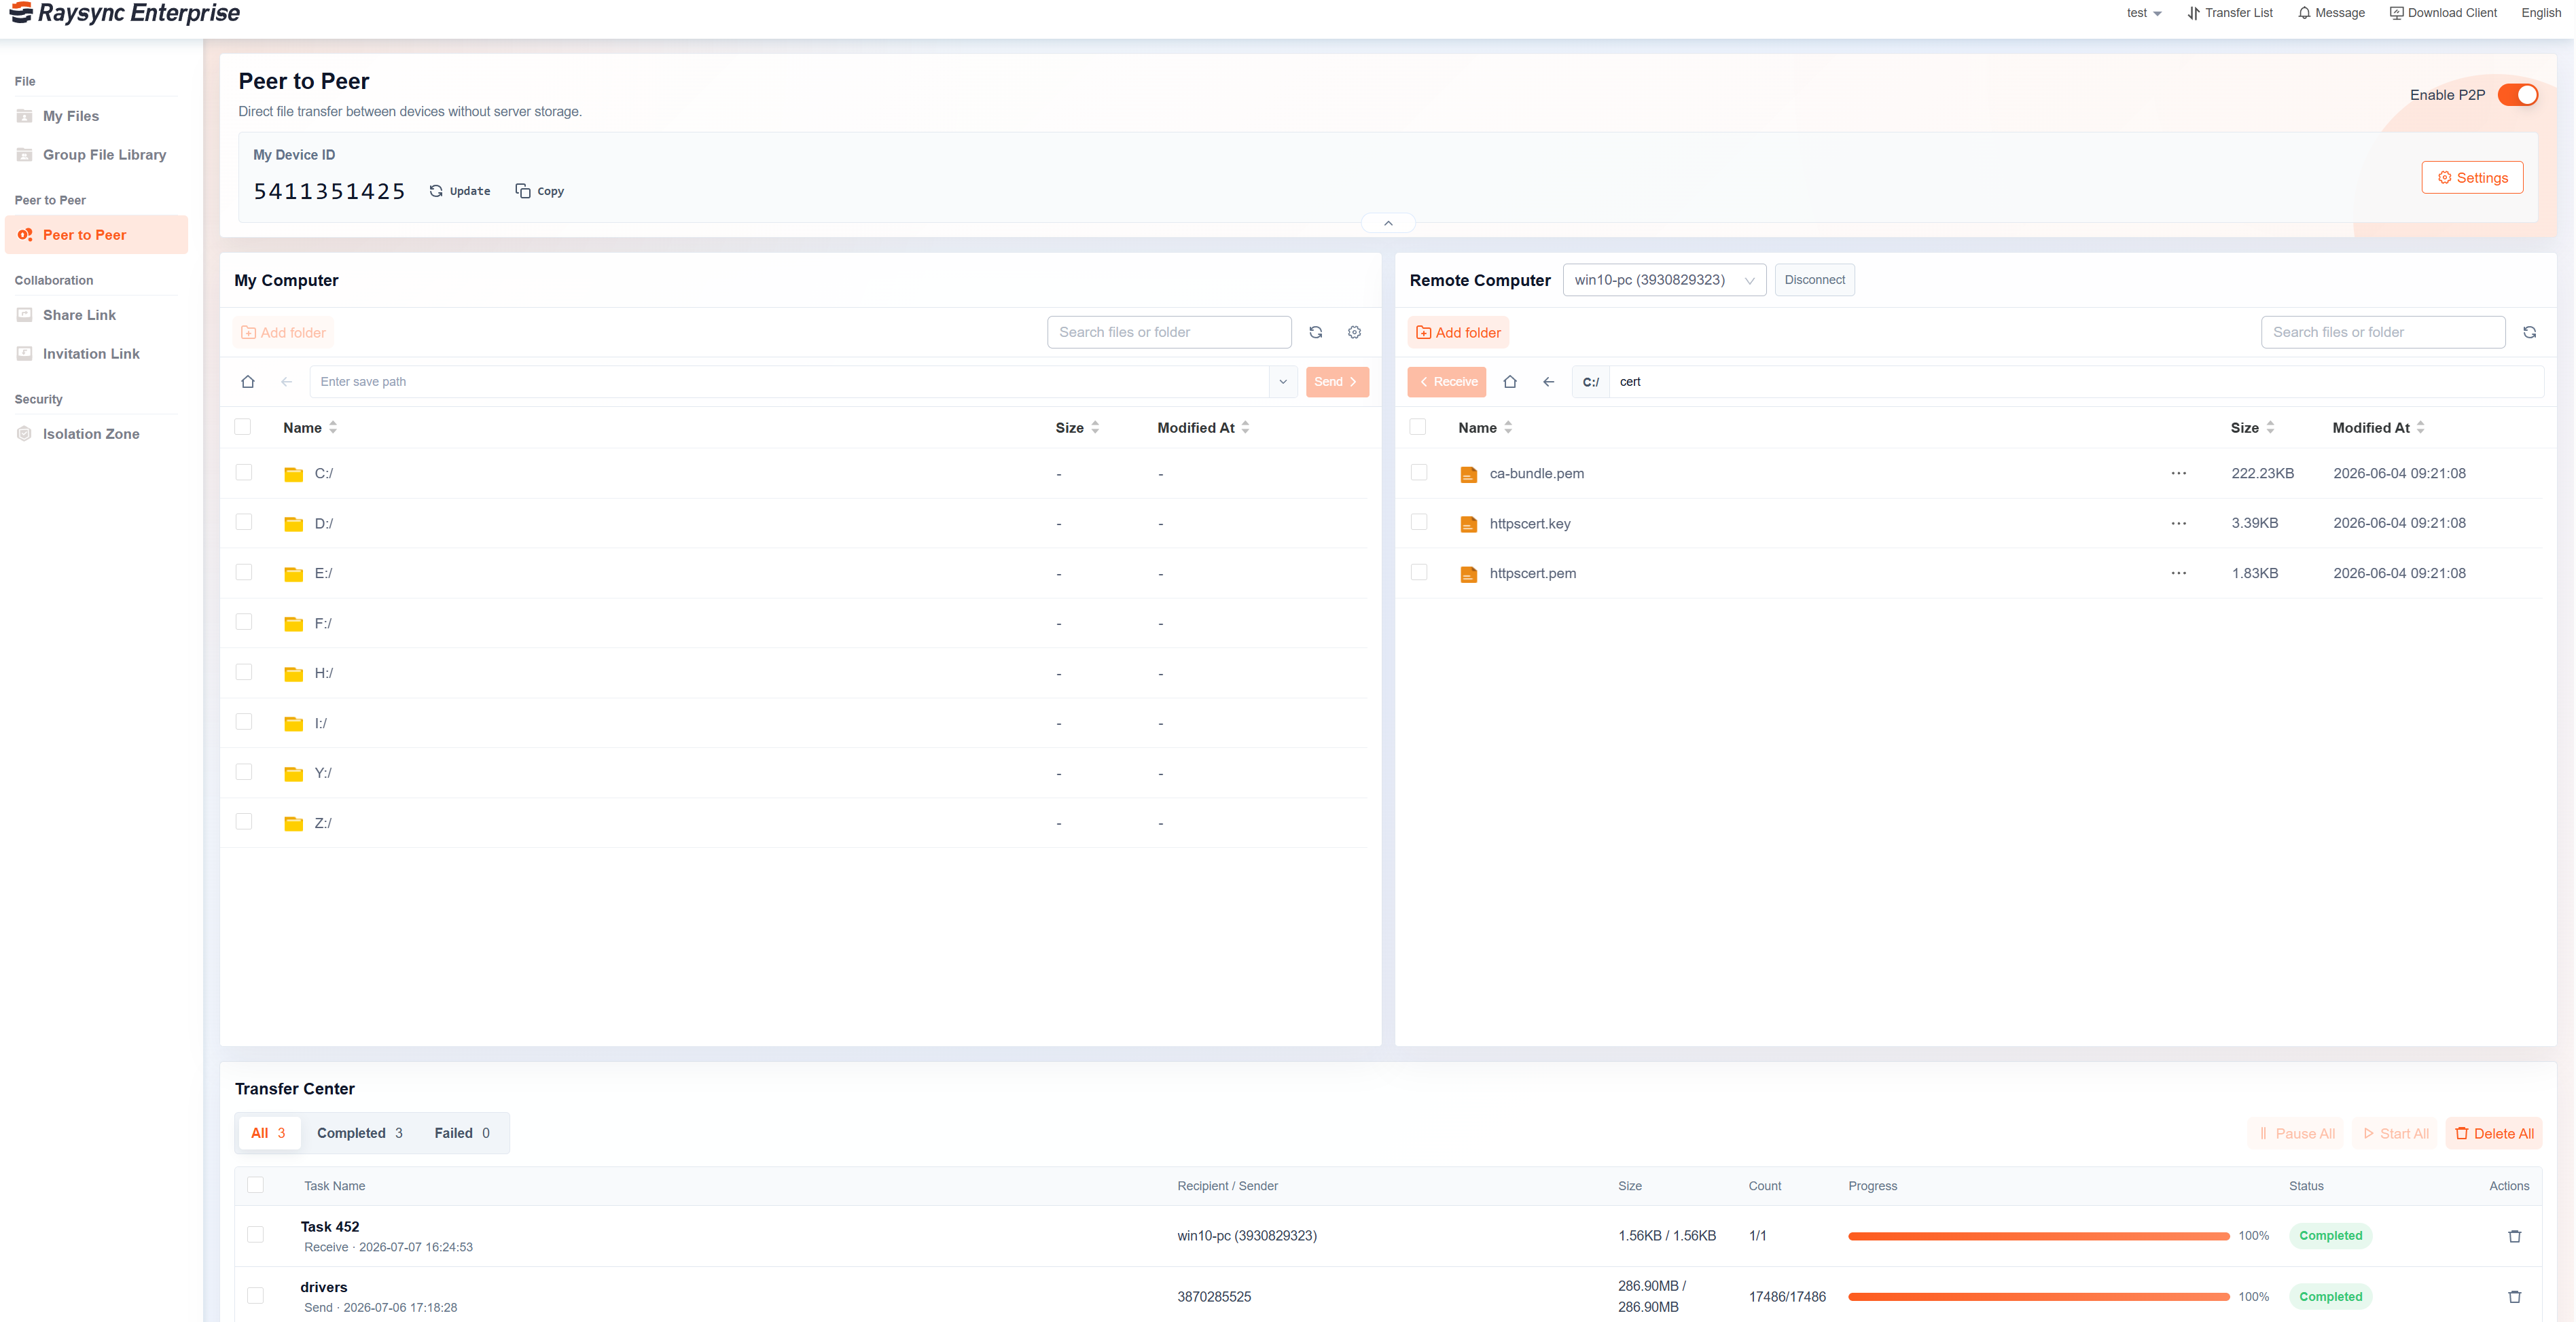Open more options for httpscert.pem
This screenshot has height=1322, width=2576.
(x=2178, y=573)
